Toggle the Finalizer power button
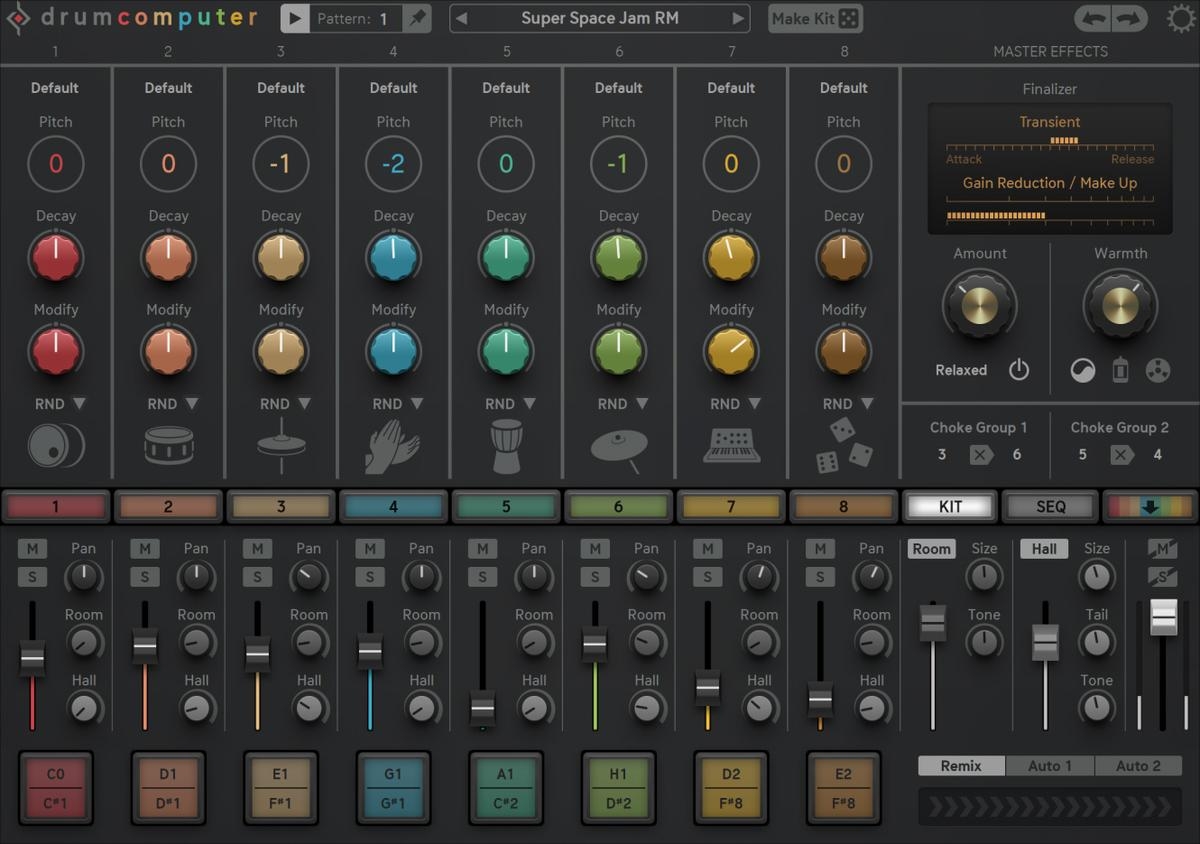Screen dimensions: 1200x844 pyautogui.click(x=1018, y=370)
